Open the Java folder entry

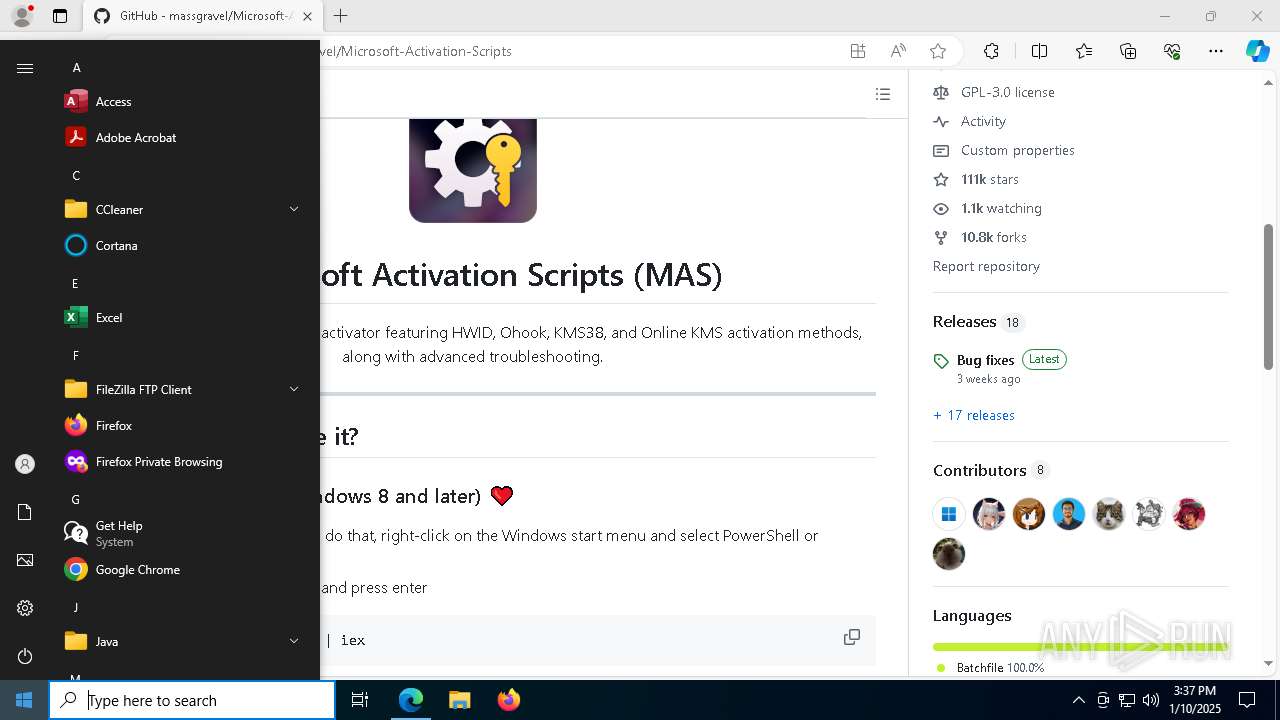(x=180, y=641)
